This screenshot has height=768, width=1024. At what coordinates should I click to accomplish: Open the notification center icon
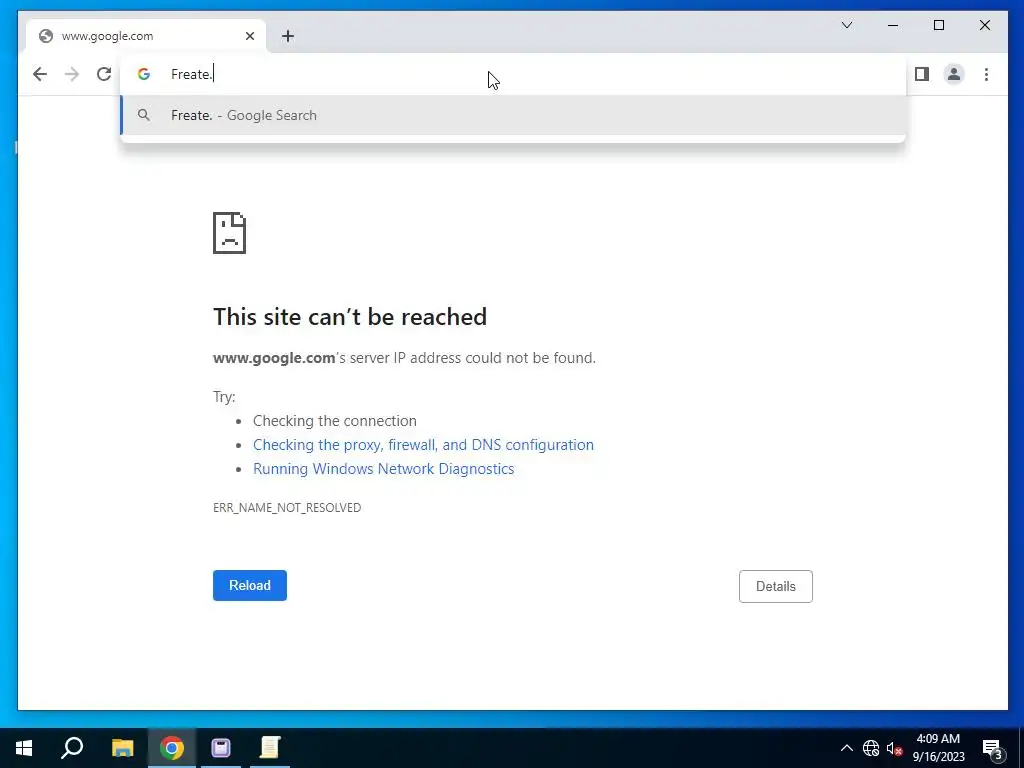(x=993, y=748)
